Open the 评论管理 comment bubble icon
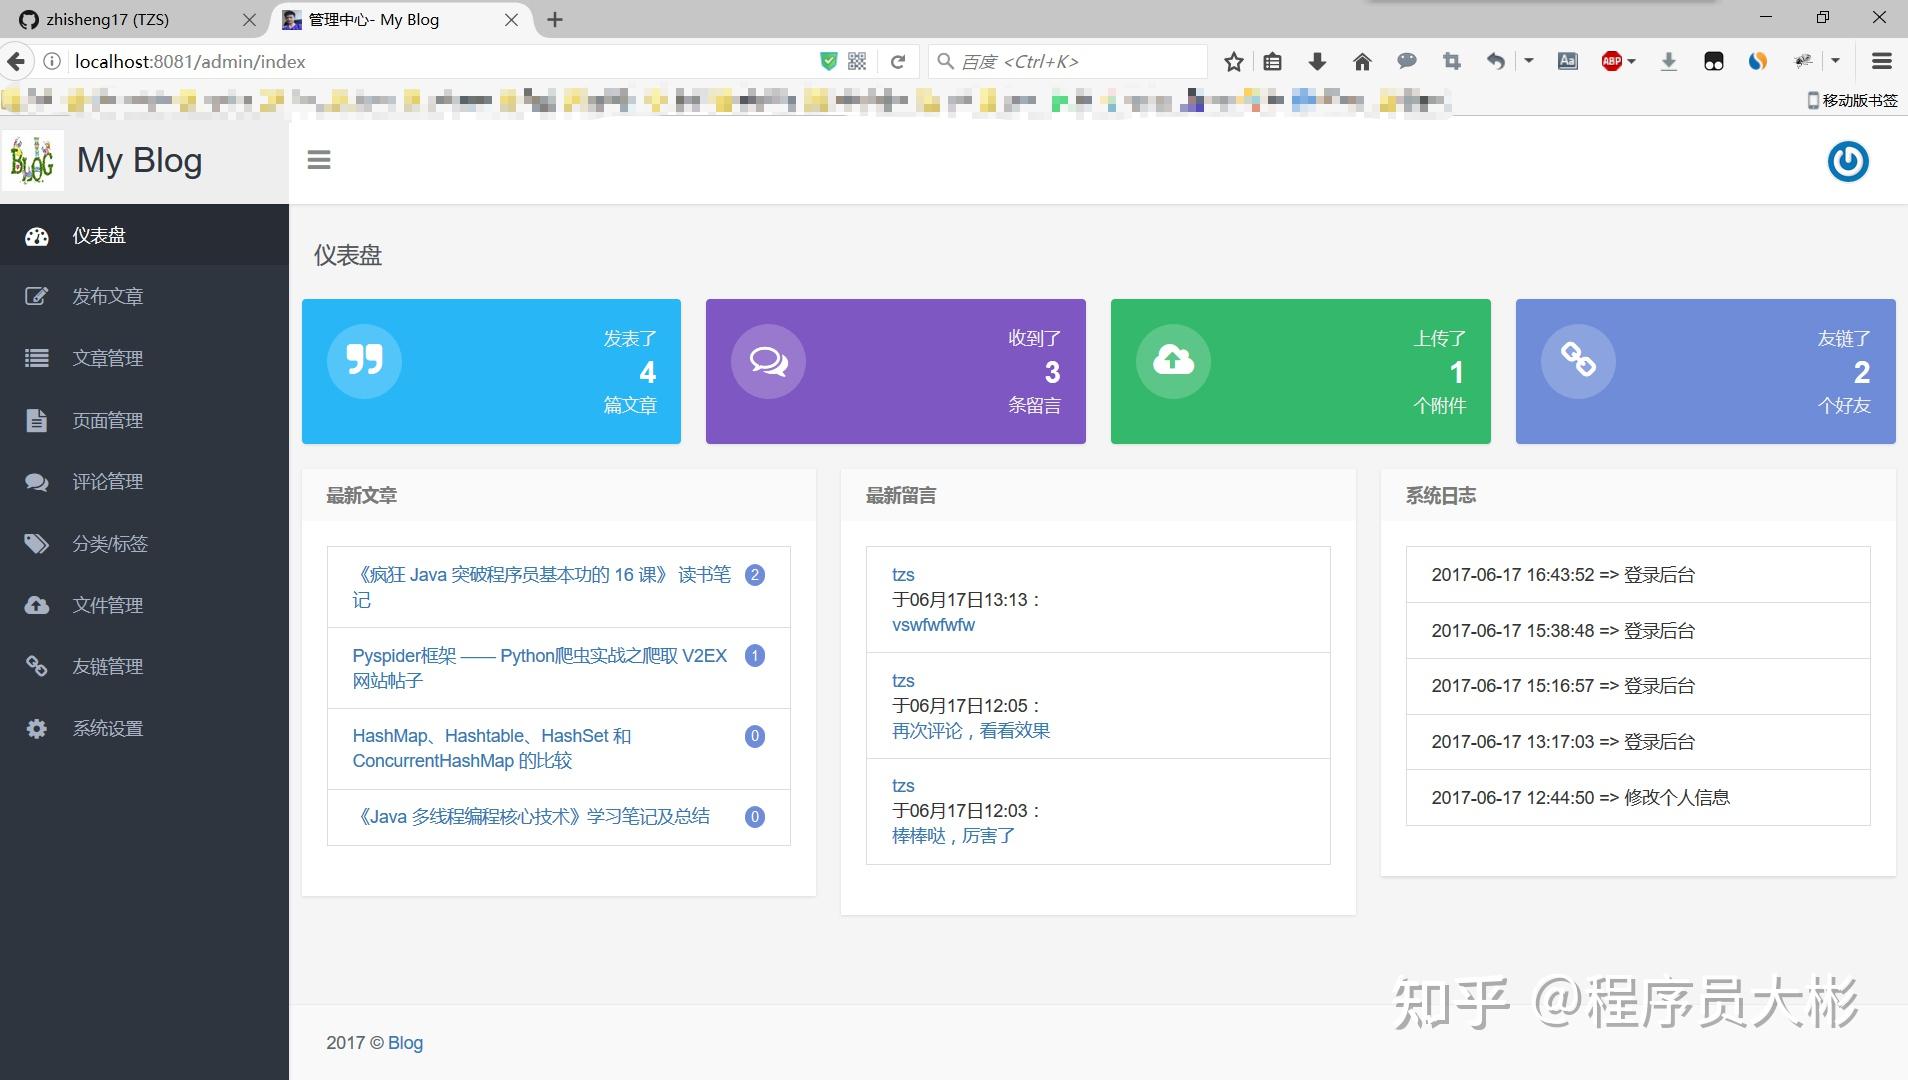The image size is (1908, 1080). coord(36,482)
